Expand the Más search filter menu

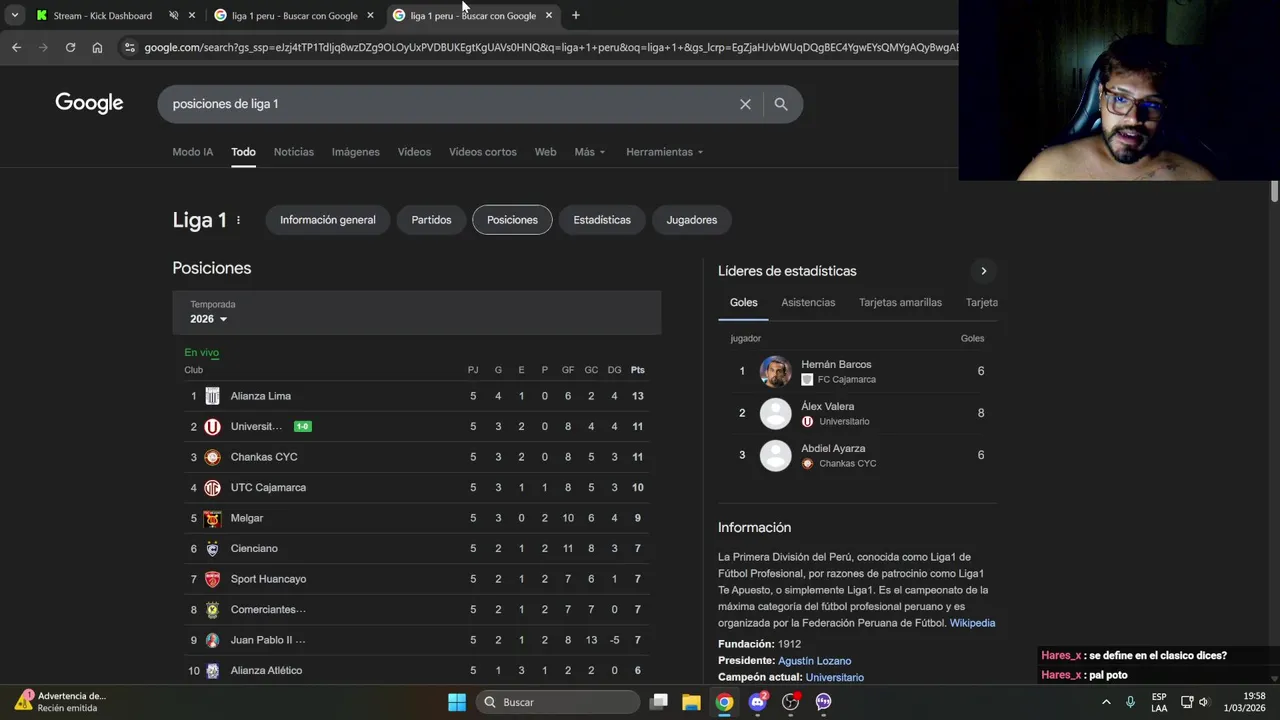(590, 152)
